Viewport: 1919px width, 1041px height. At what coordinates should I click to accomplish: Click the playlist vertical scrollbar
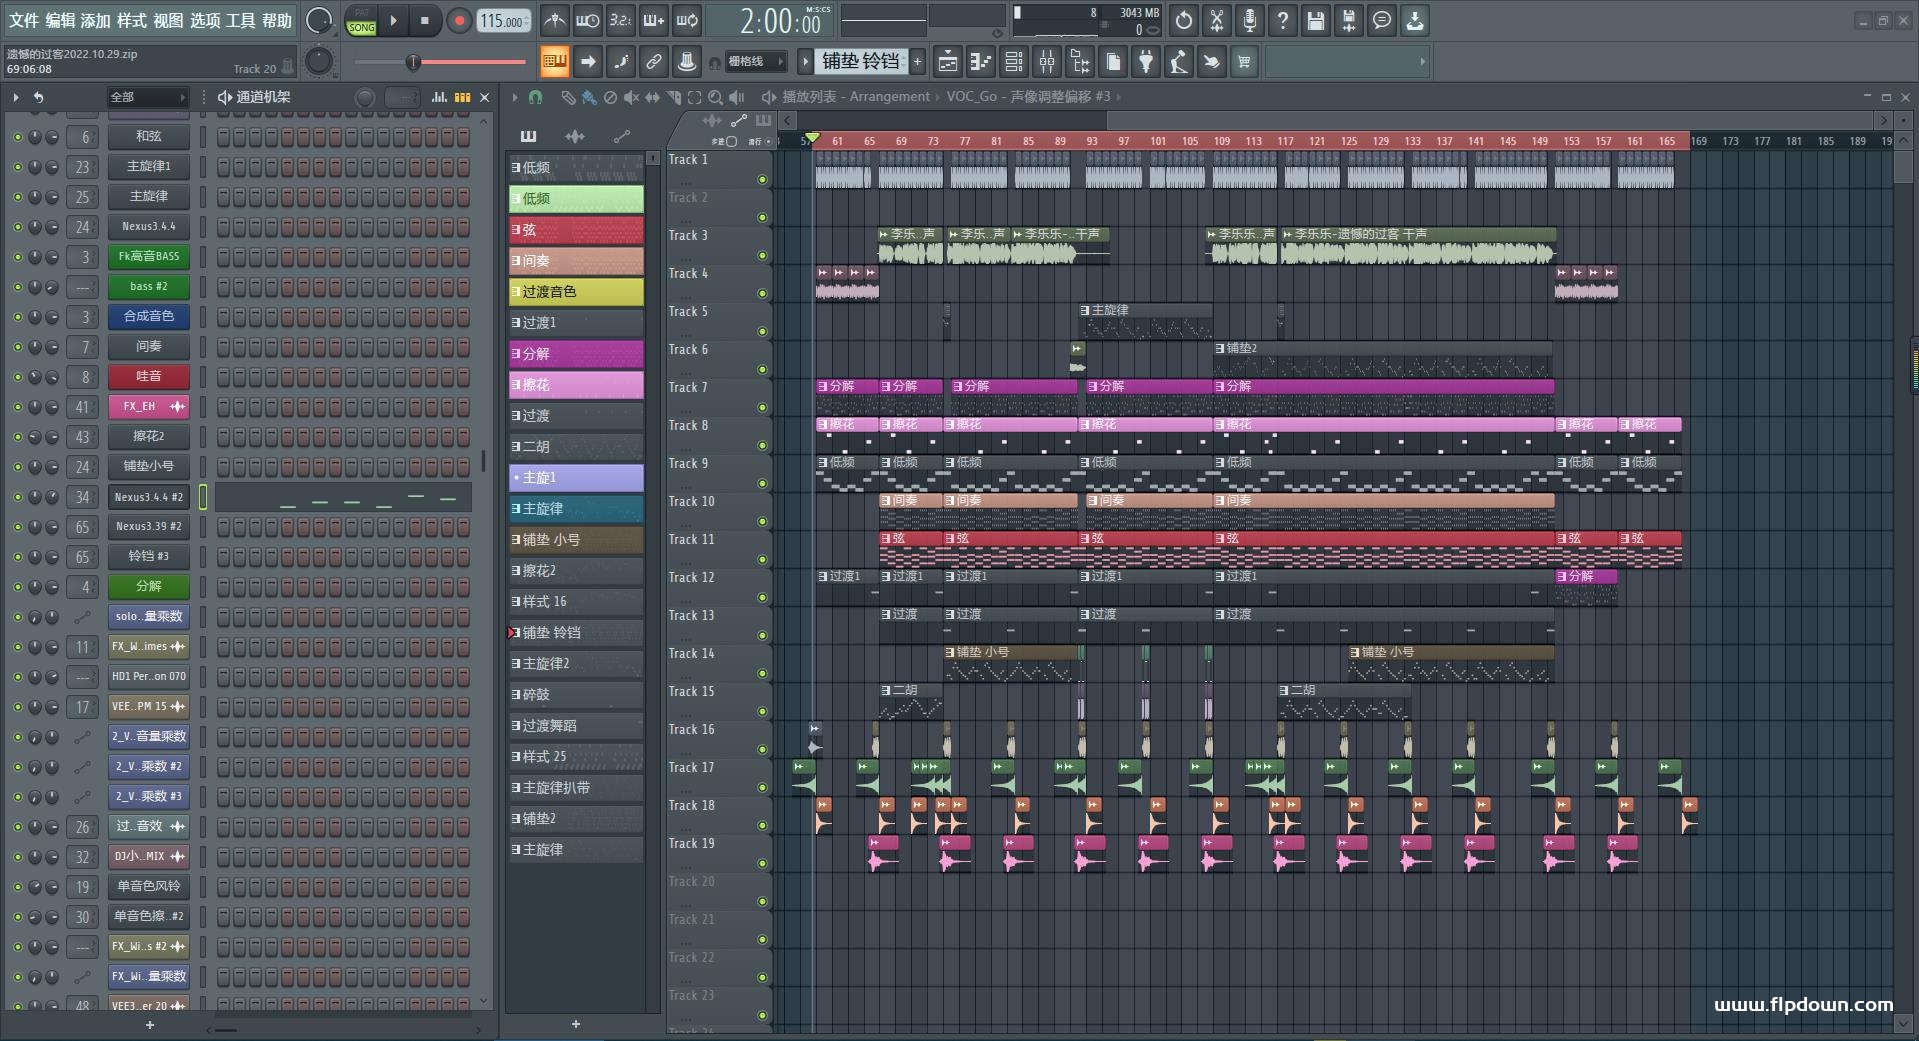pyautogui.click(x=1903, y=165)
